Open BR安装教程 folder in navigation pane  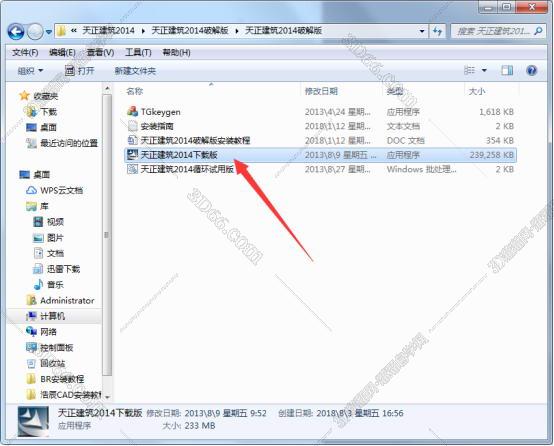[x=55, y=379]
